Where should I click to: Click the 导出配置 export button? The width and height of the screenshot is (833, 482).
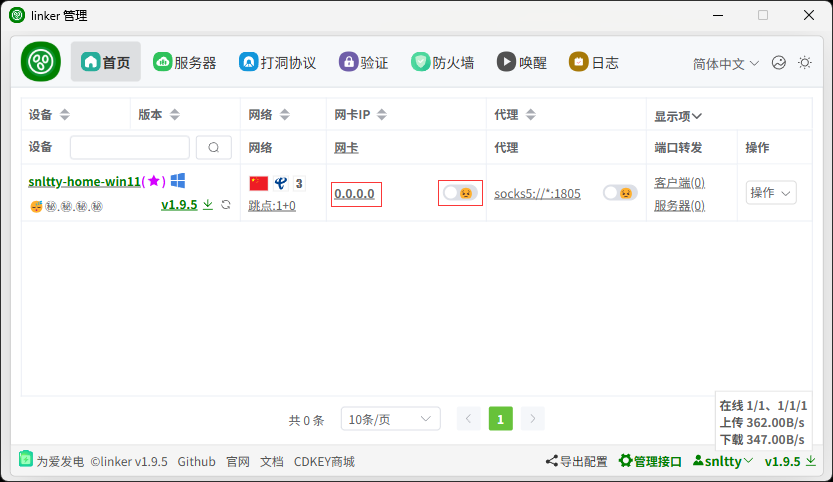point(576,461)
